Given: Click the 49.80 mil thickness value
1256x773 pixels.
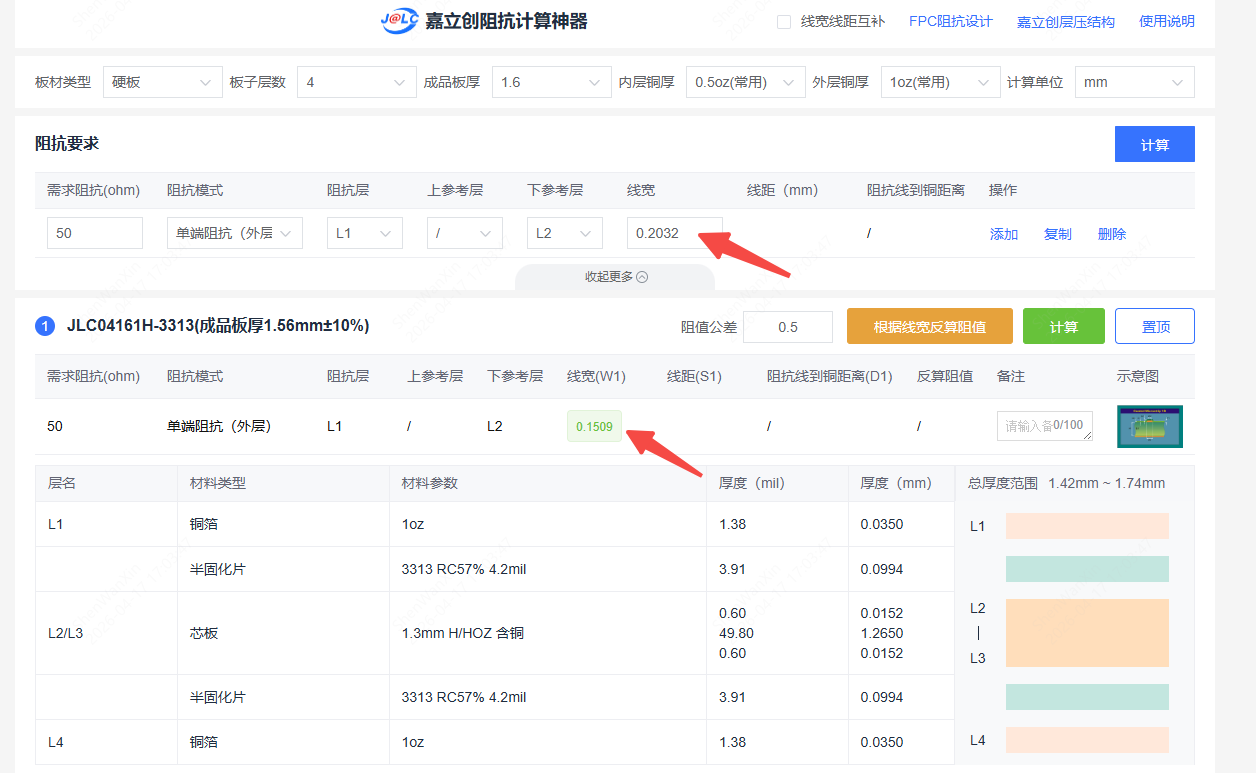Looking at the screenshot, I should pos(736,633).
